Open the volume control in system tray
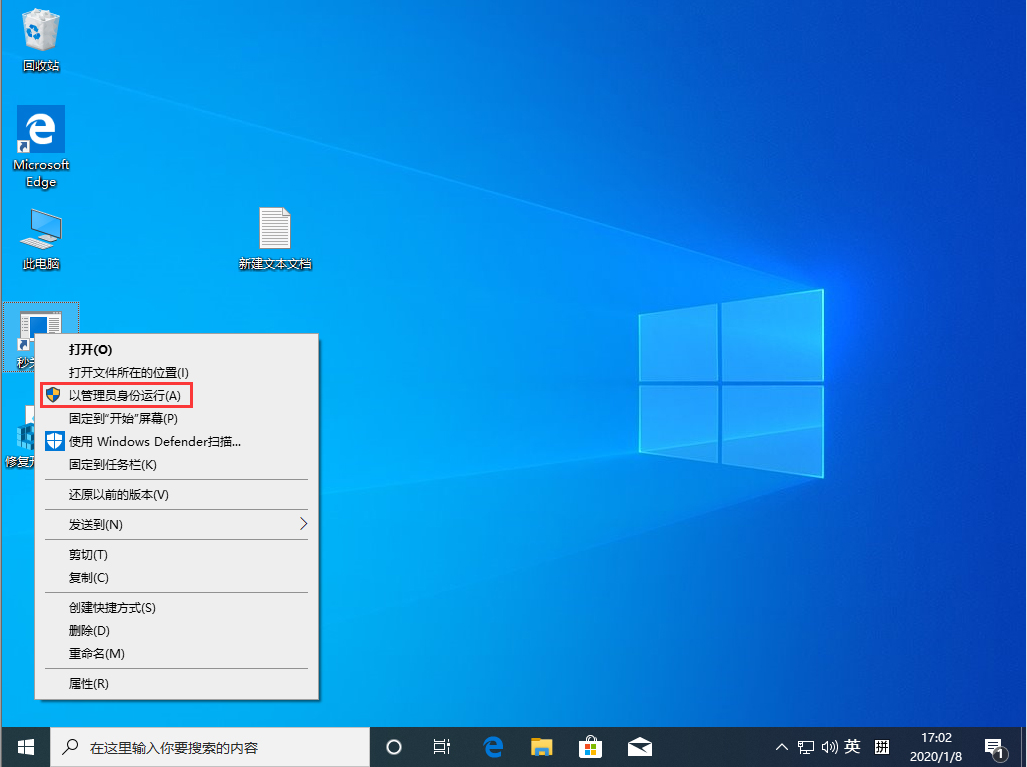 831,746
